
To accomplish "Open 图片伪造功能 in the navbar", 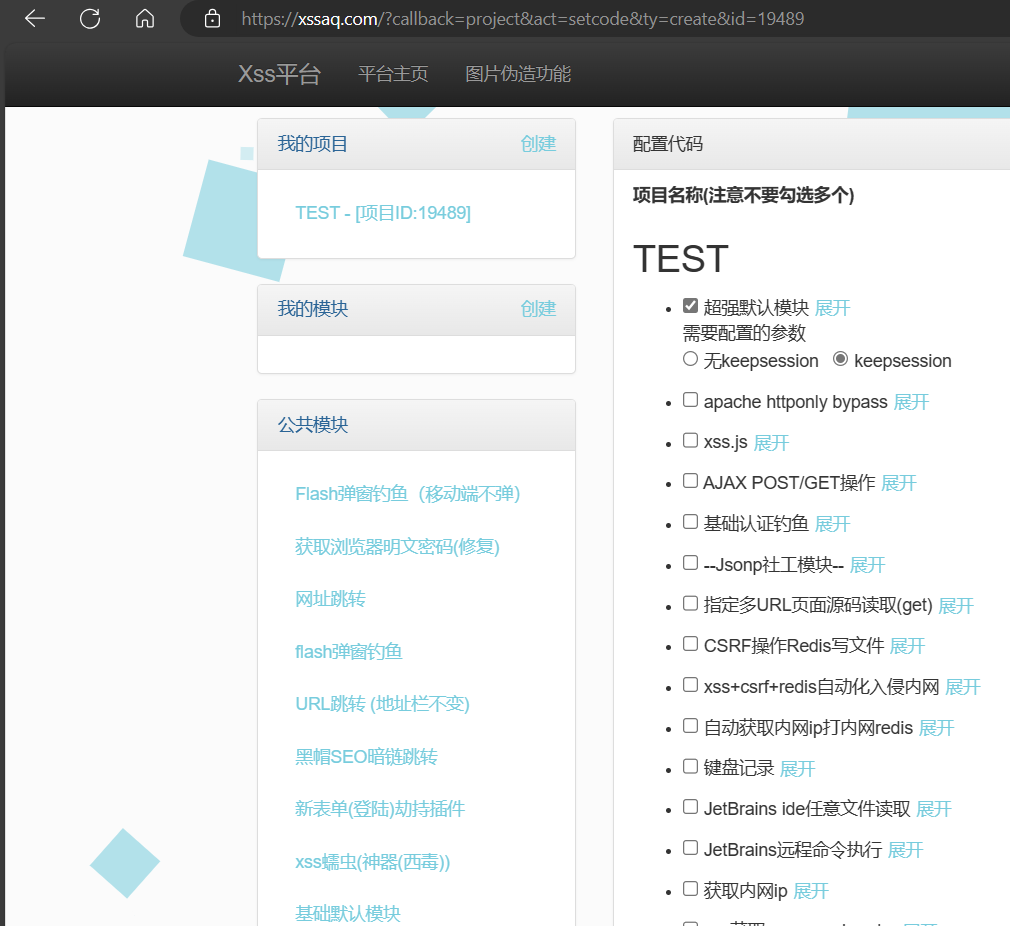I will click(518, 74).
